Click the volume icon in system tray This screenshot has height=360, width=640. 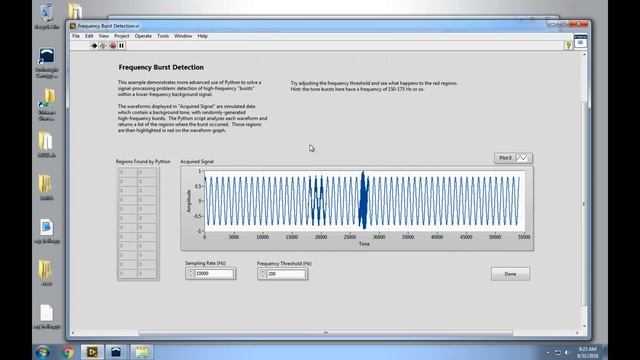click(567, 352)
